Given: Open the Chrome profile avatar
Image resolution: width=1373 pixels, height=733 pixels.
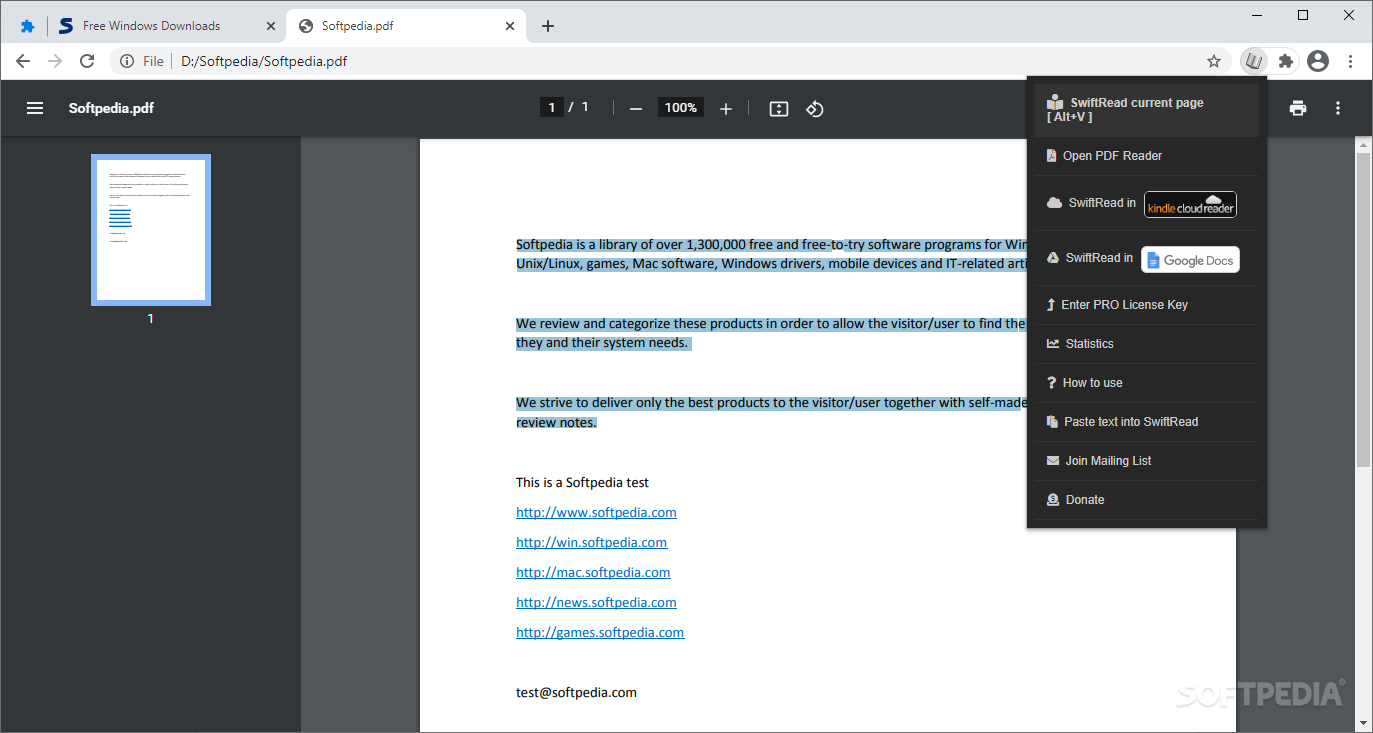Looking at the screenshot, I should coord(1318,61).
